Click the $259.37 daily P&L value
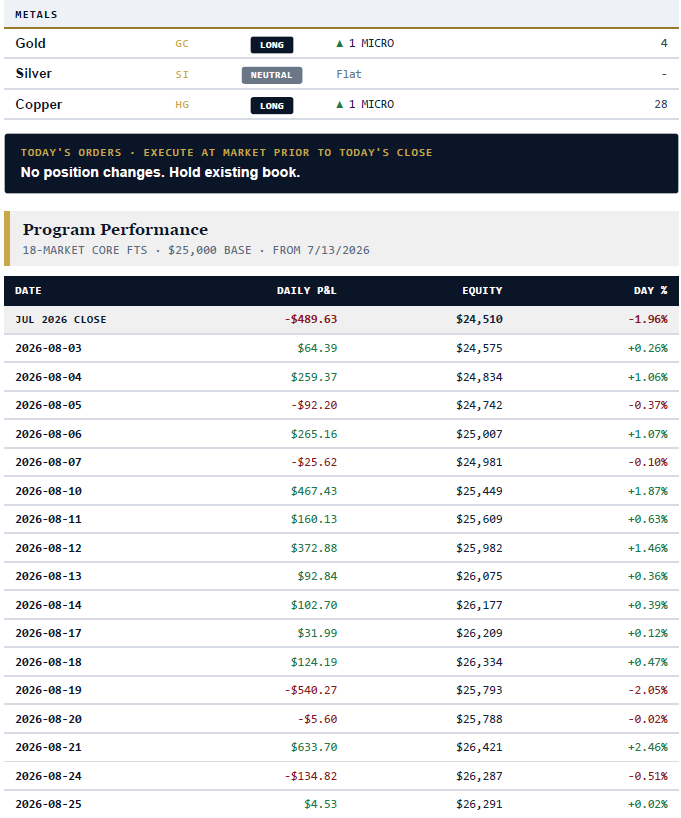 pyautogui.click(x=314, y=377)
